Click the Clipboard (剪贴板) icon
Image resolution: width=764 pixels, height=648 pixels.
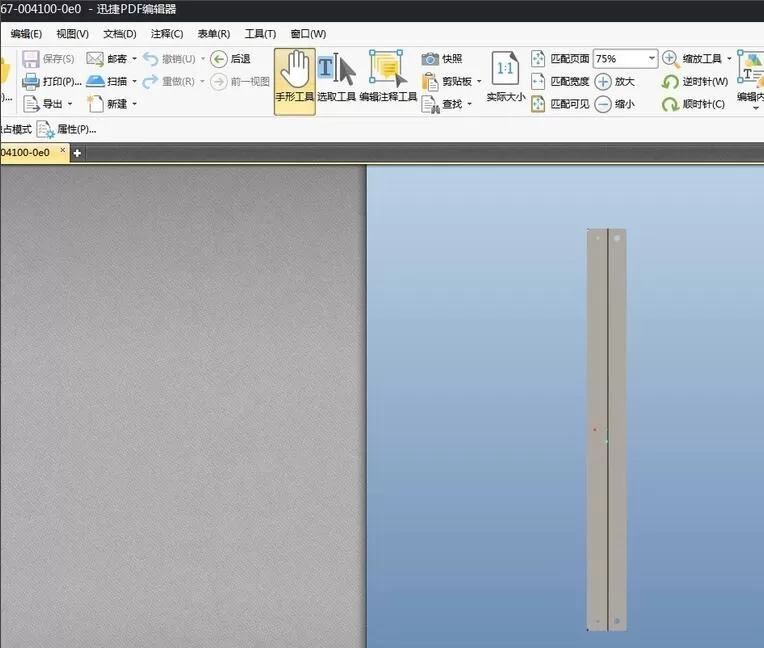click(430, 81)
